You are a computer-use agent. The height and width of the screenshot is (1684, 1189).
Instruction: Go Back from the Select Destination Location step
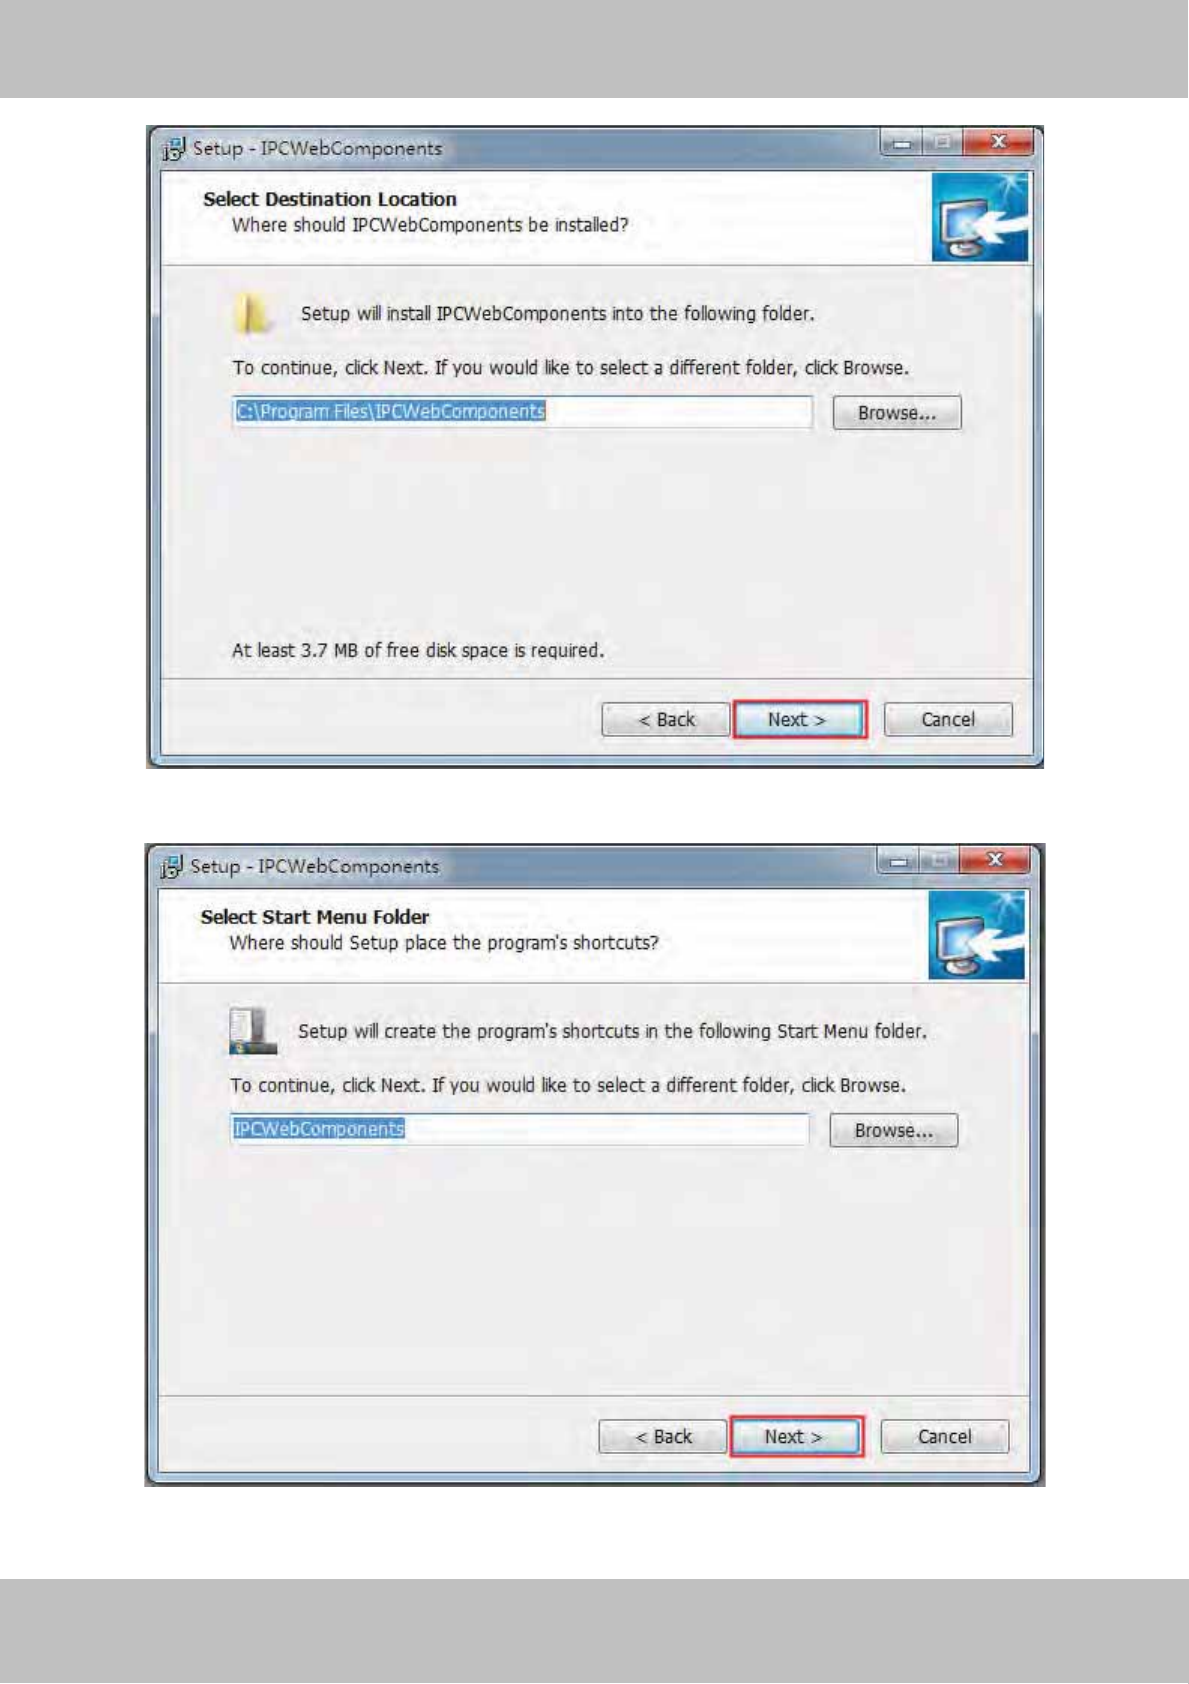(x=665, y=720)
